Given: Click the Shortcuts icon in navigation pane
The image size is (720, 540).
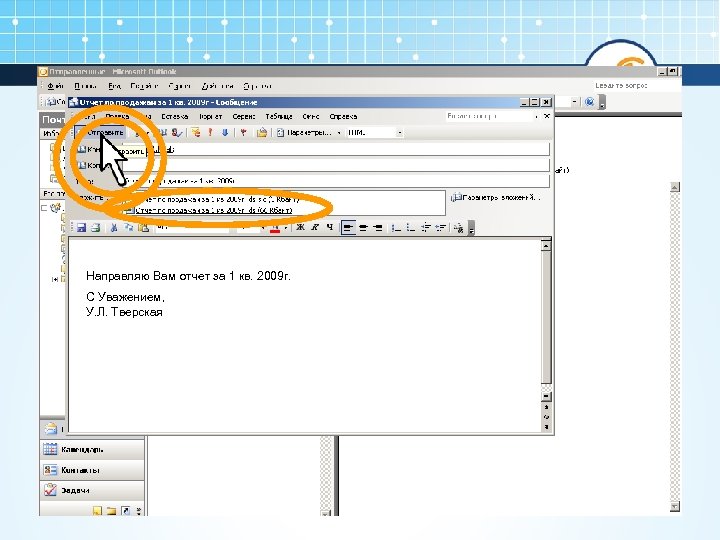Looking at the screenshot, I should [126, 511].
